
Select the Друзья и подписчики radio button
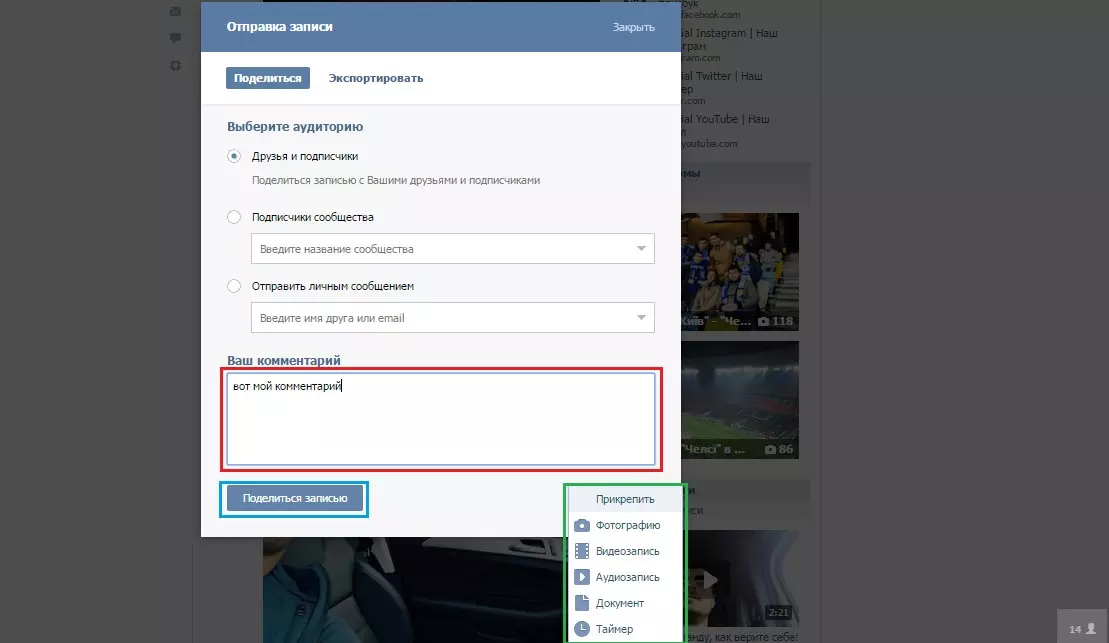pos(234,156)
